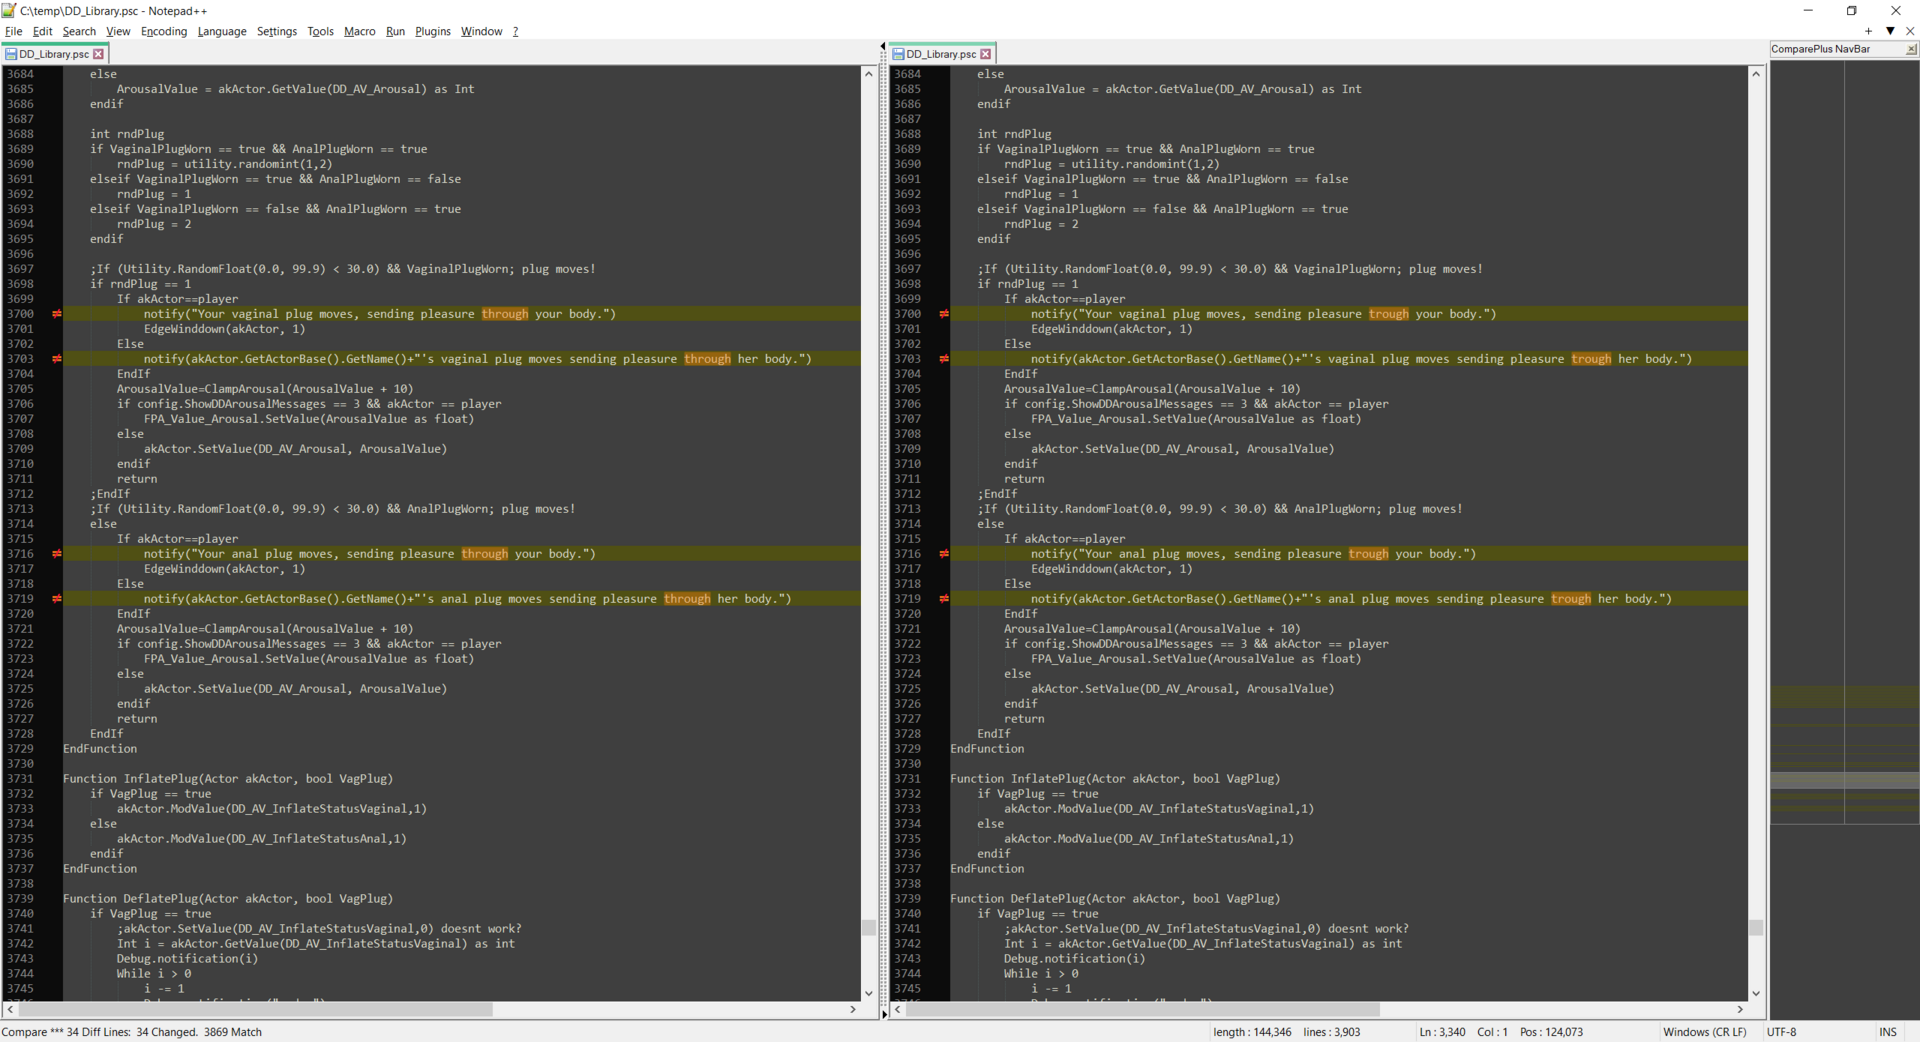1920x1042 pixels.
Task: Click changed-line marker at right line 3703
Action: (944, 359)
